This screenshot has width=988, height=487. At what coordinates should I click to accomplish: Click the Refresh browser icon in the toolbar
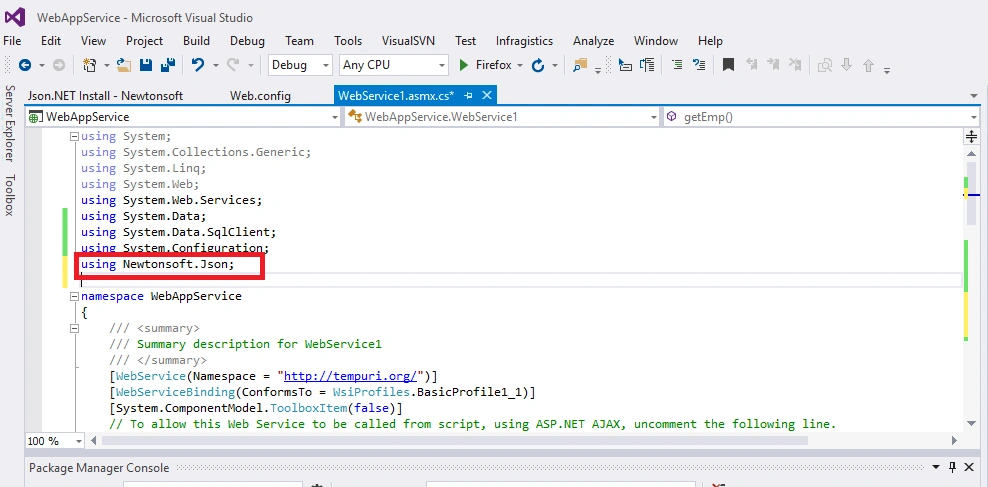tap(538, 65)
